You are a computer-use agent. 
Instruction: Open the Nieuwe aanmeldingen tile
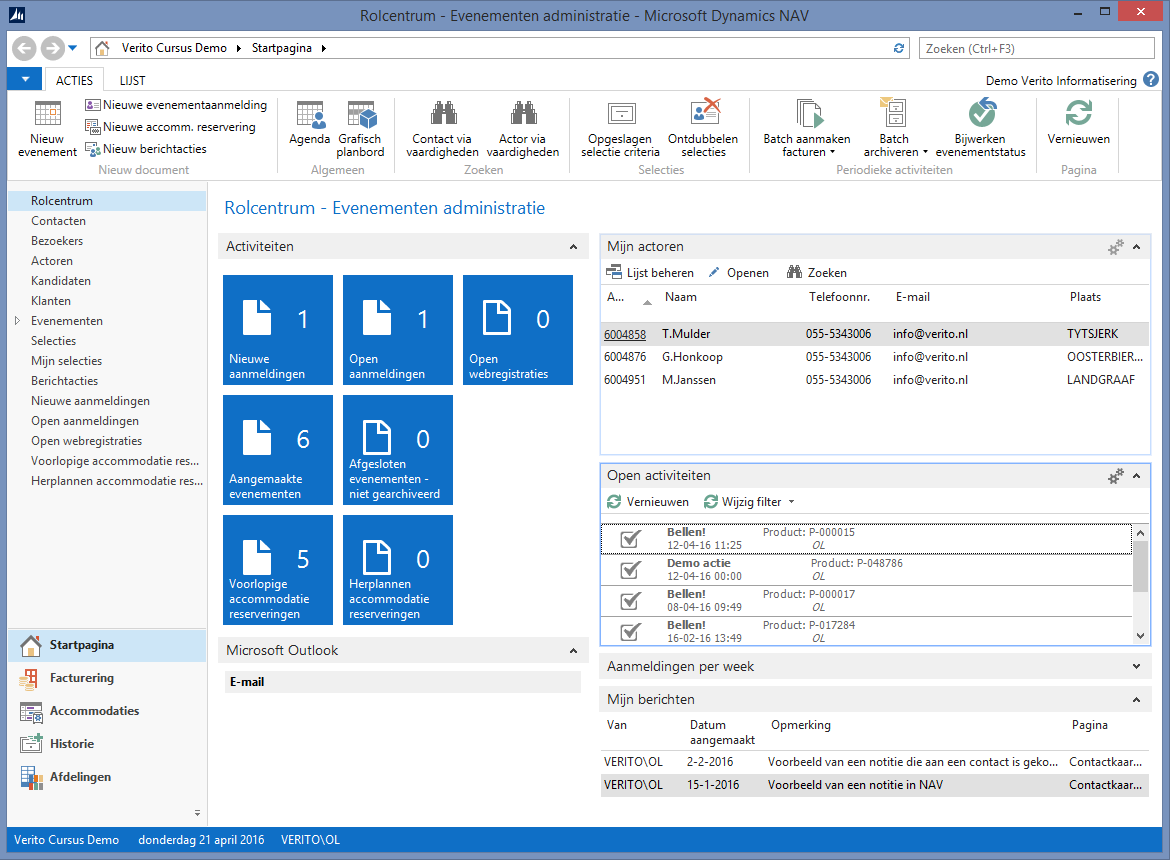coord(278,330)
